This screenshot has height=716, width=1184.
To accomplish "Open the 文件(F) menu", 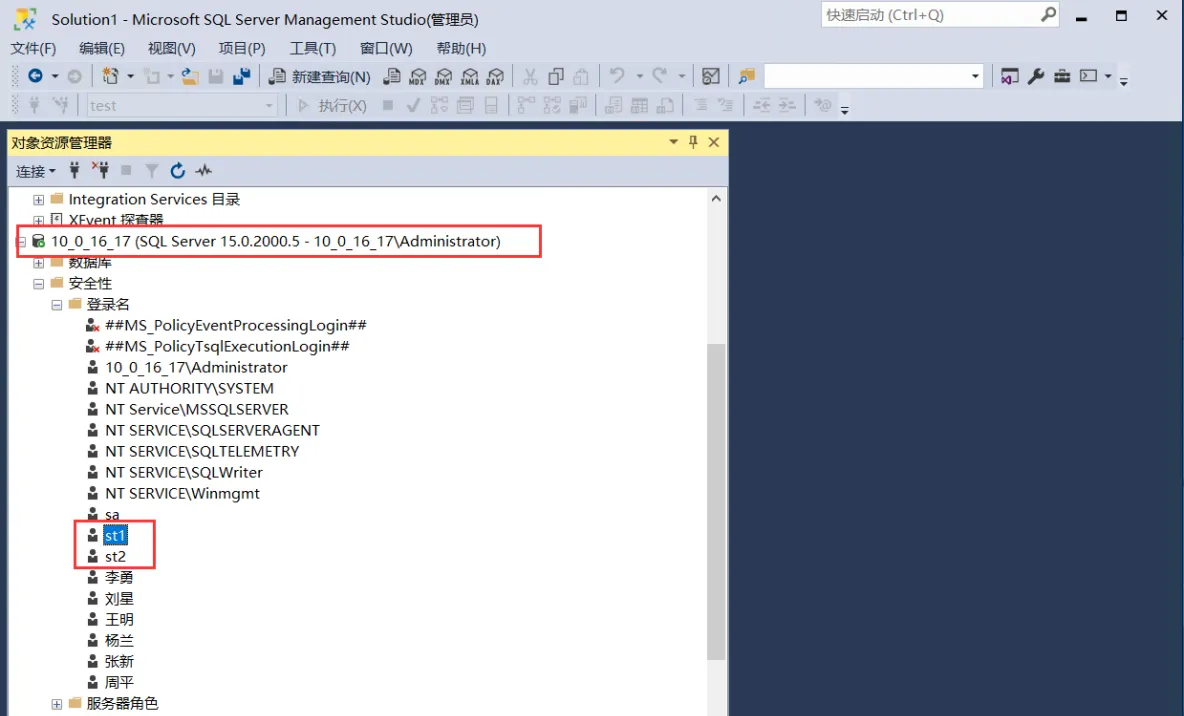I will pyautogui.click(x=33, y=48).
